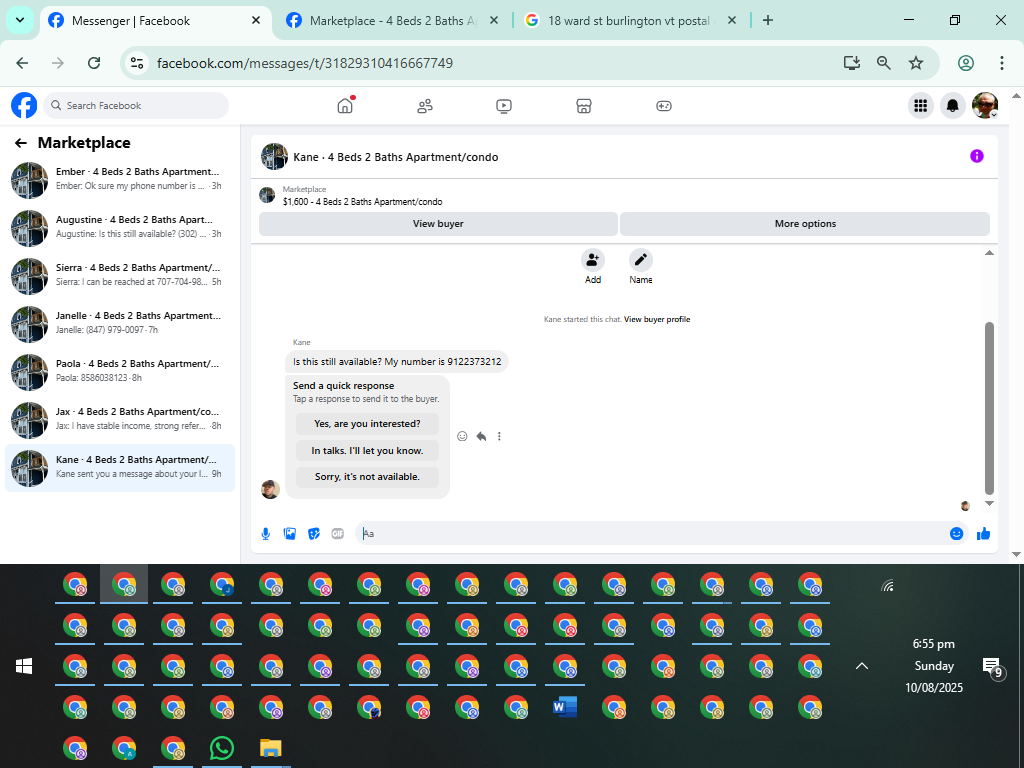React to message with emoji icon
Image resolution: width=1024 pixels, height=768 pixels.
pos(462,436)
